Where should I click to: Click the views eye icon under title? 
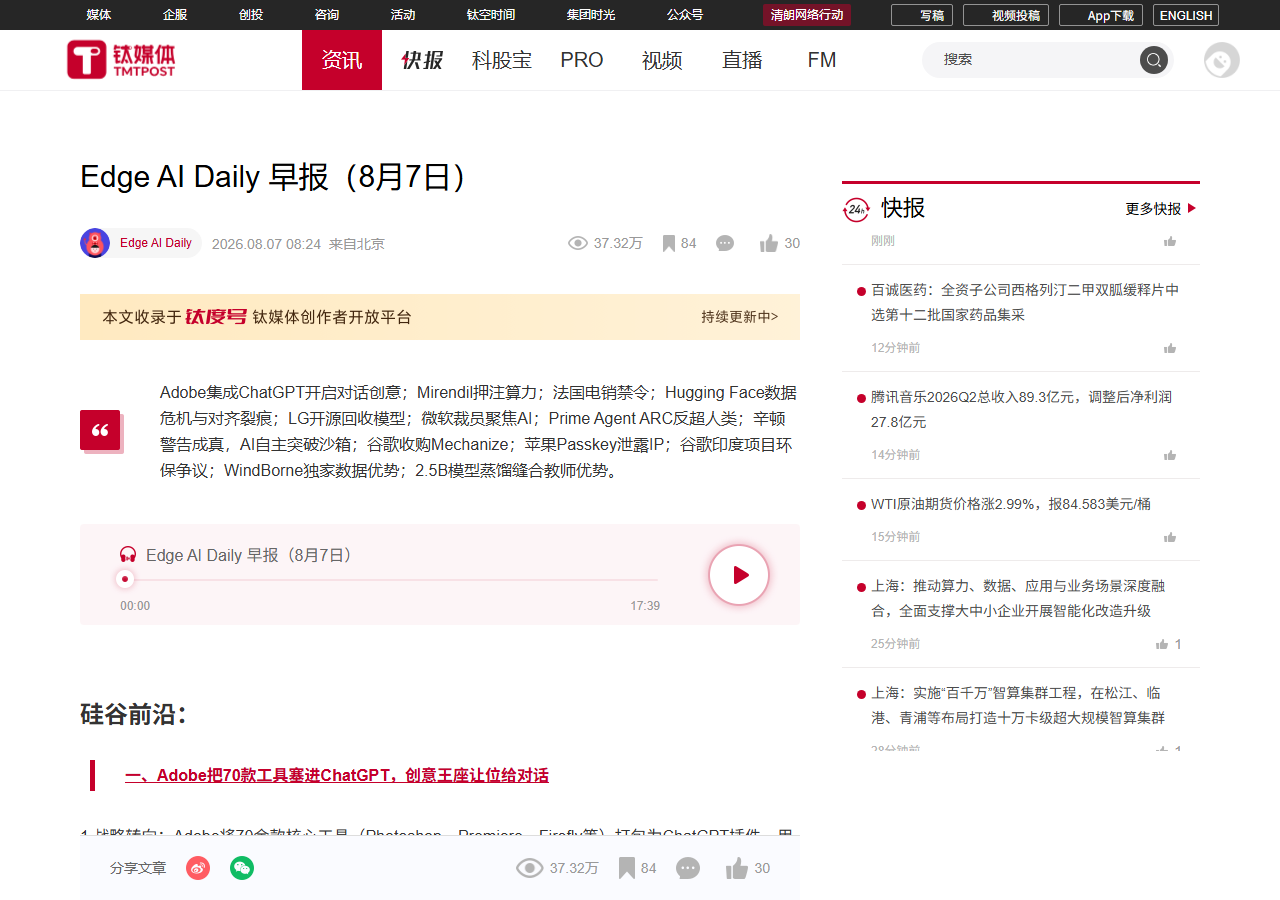click(577, 243)
